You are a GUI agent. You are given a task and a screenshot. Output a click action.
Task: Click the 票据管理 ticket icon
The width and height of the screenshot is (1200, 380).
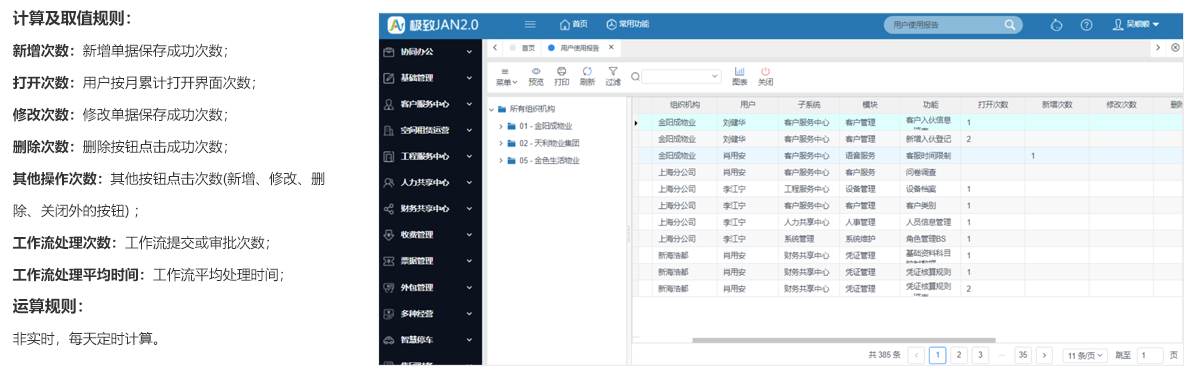(390, 261)
